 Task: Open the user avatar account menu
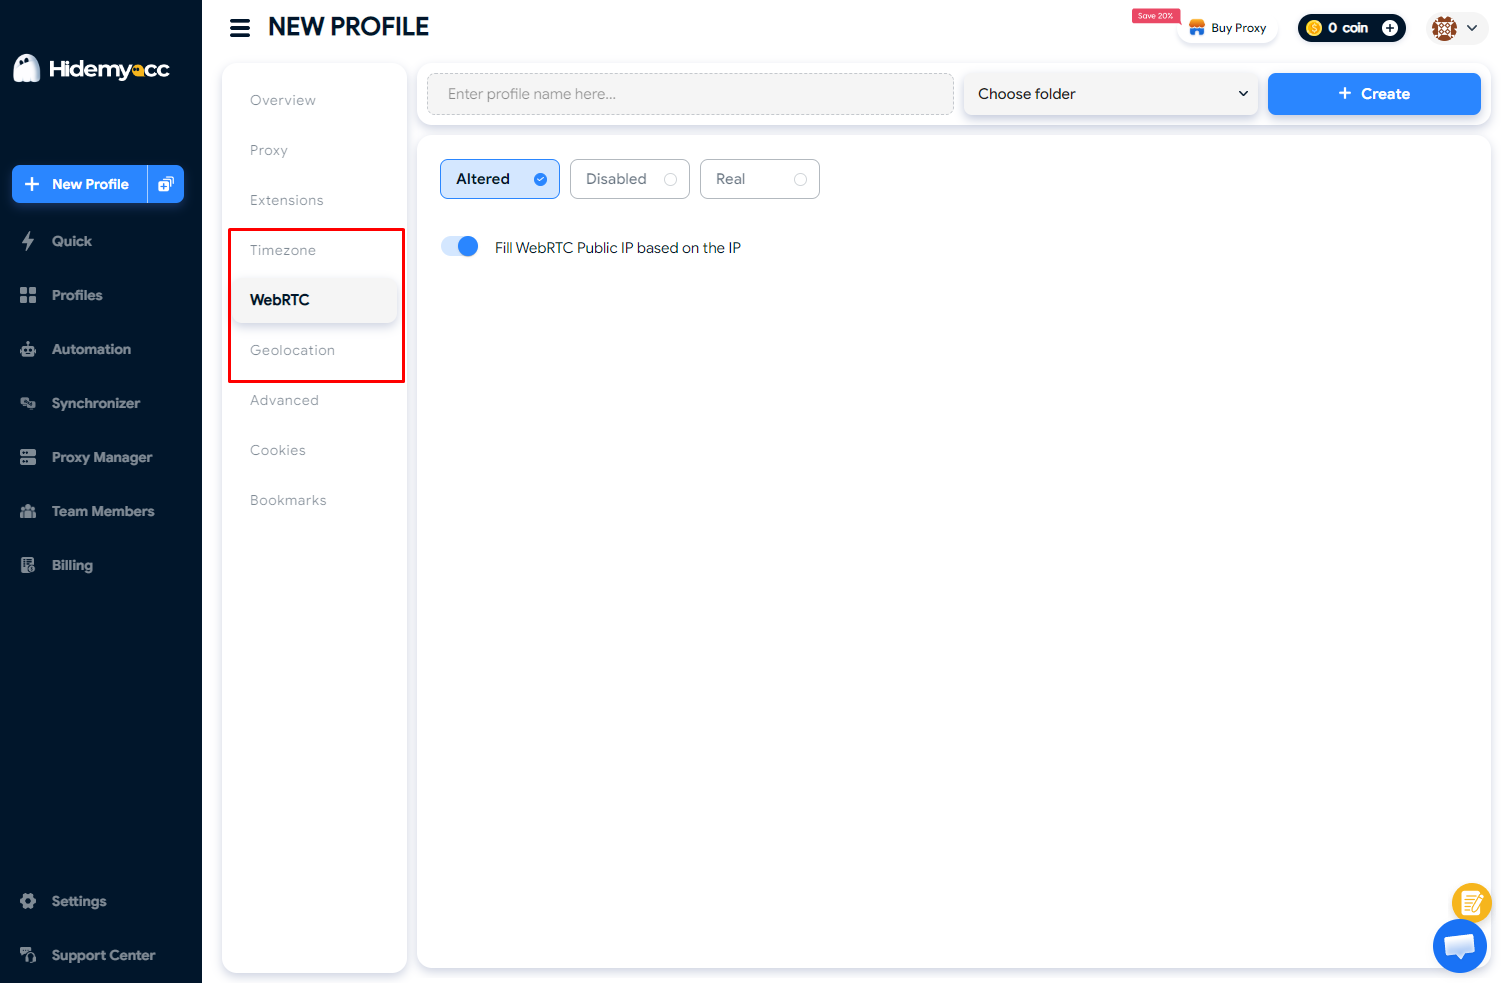pos(1455,28)
